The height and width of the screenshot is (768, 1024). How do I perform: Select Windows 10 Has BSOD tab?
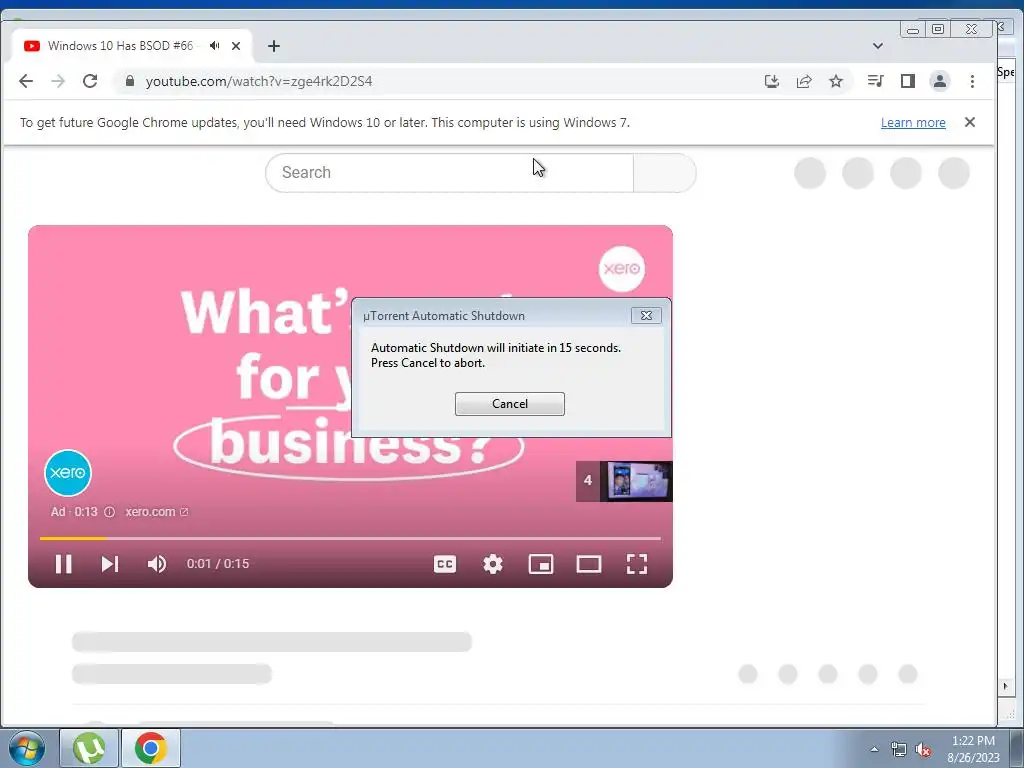(121, 46)
